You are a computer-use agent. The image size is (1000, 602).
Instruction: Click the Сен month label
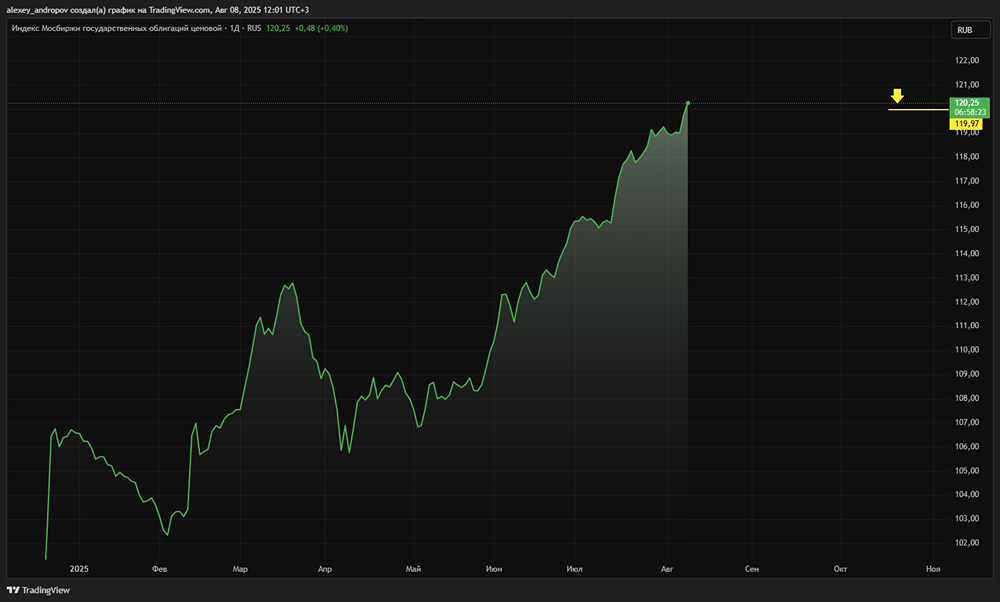coord(752,569)
